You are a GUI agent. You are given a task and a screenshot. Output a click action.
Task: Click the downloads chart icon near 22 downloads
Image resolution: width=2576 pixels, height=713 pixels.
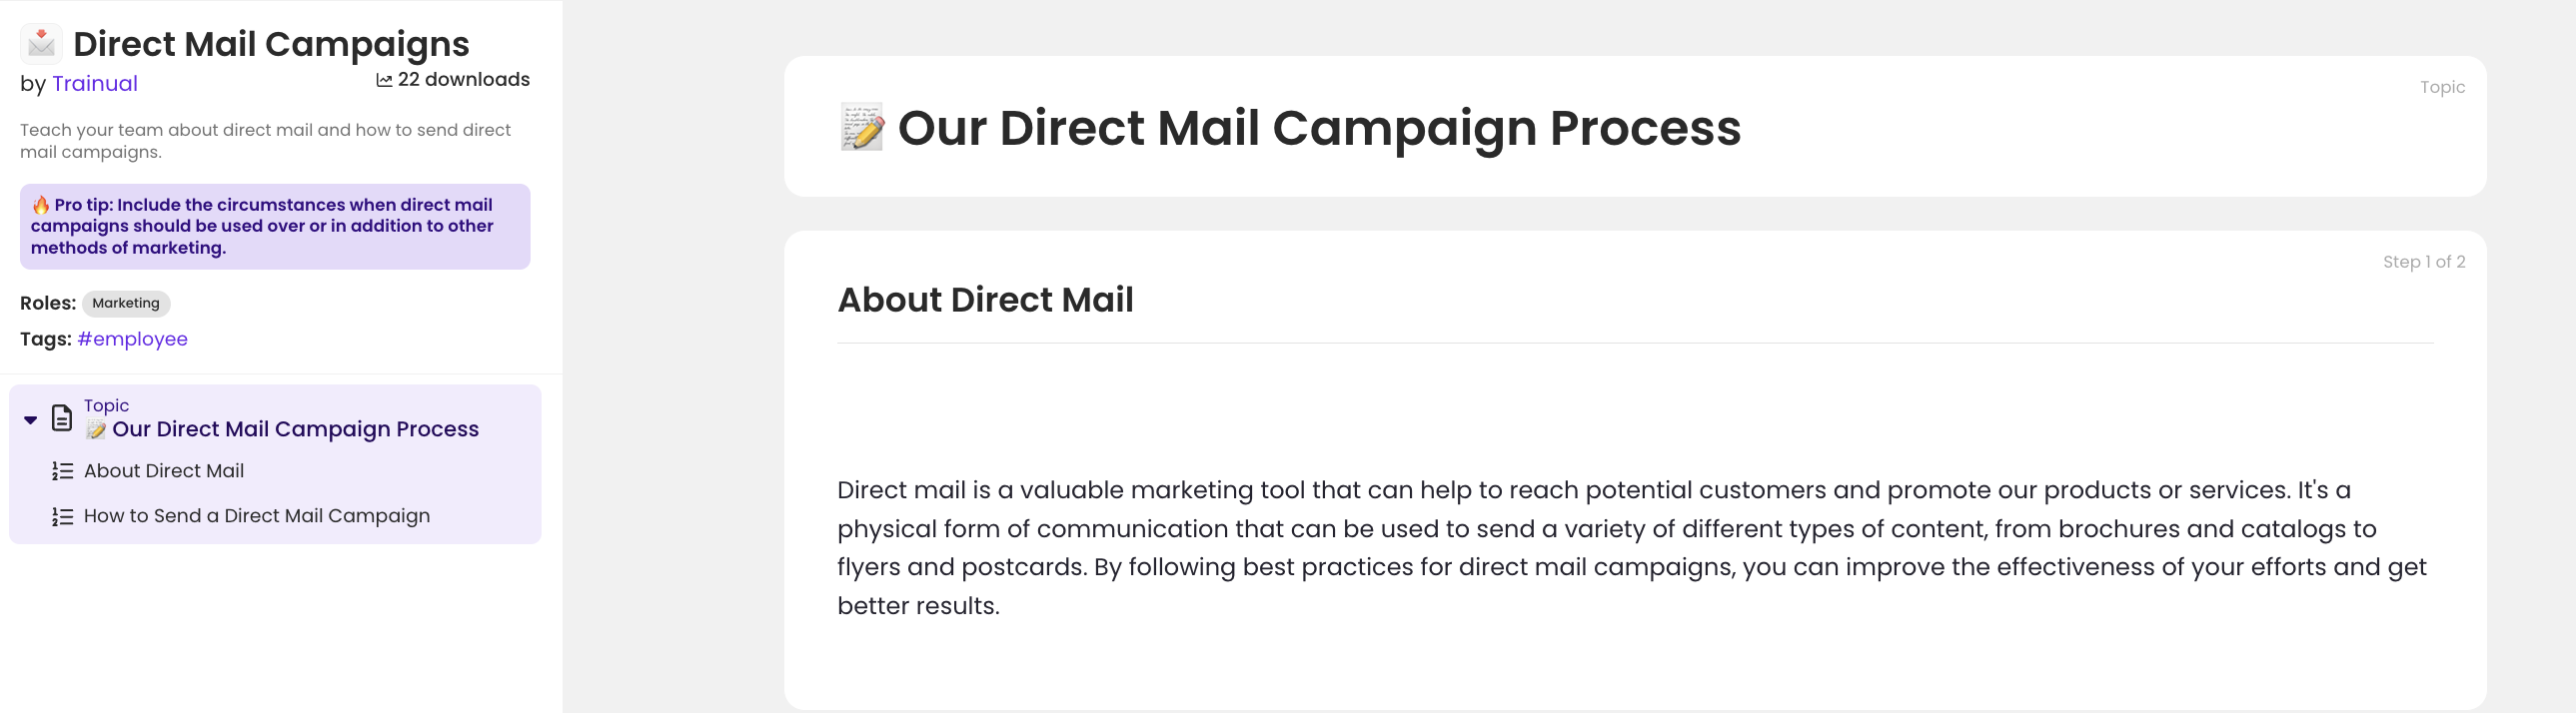(382, 79)
